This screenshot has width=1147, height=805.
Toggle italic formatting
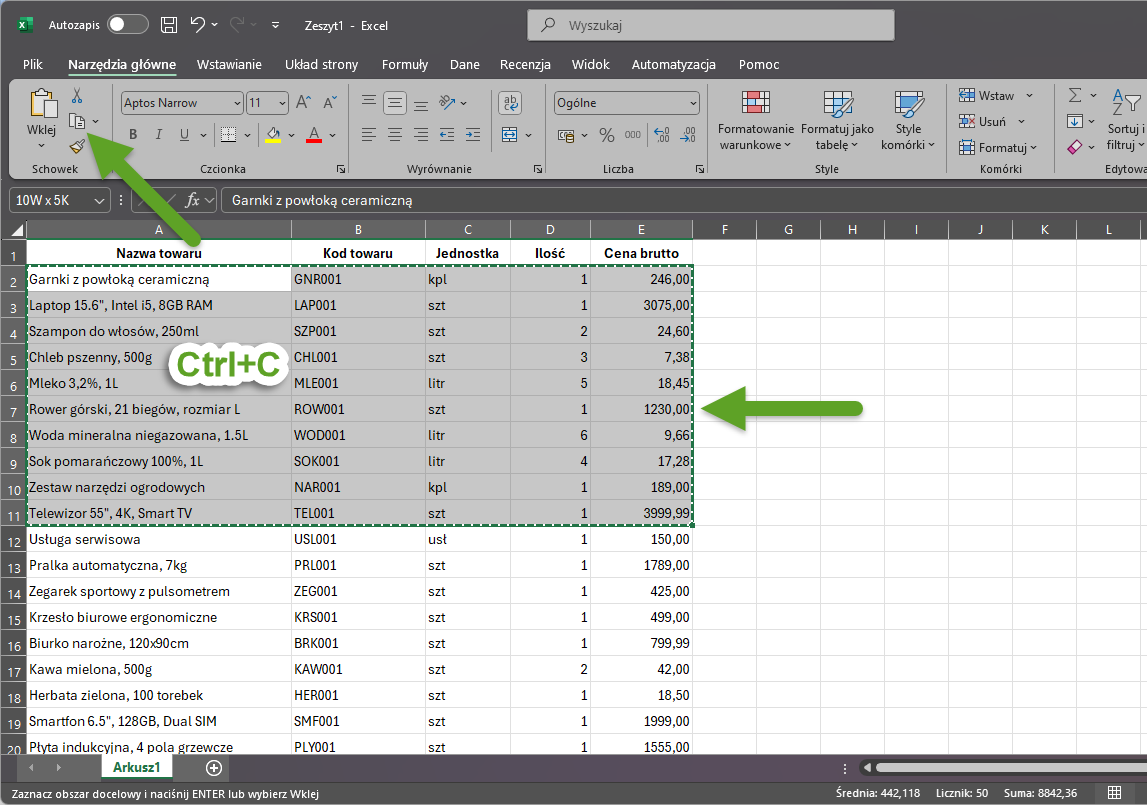tap(158, 135)
